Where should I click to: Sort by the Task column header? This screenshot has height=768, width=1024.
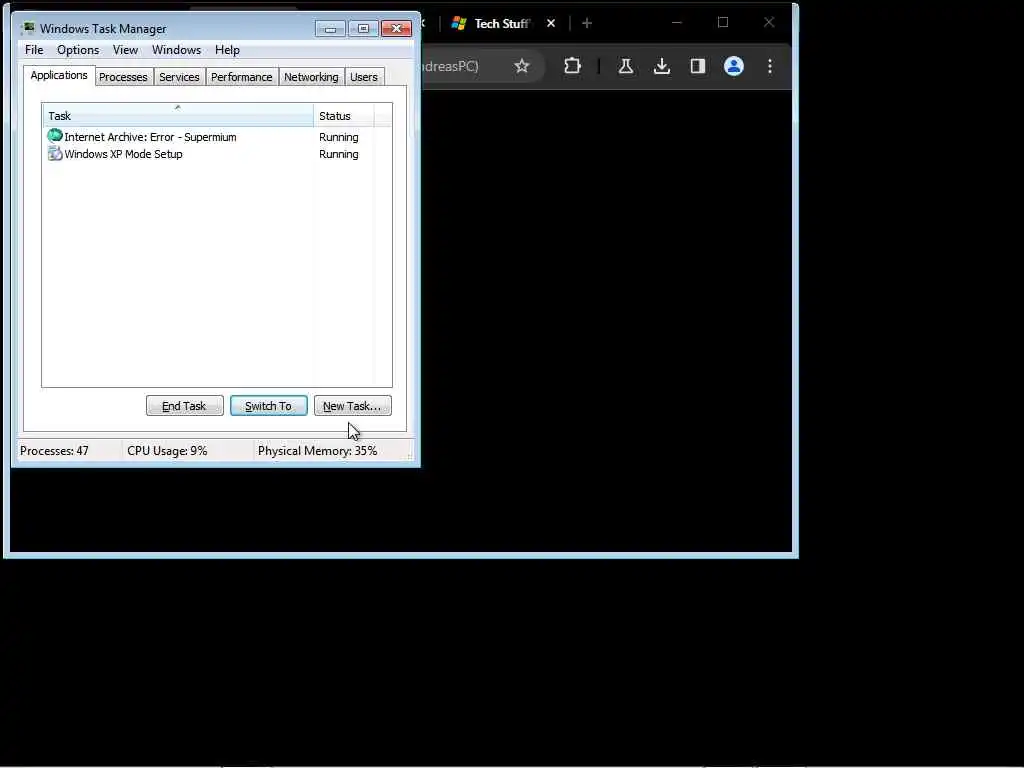click(178, 116)
